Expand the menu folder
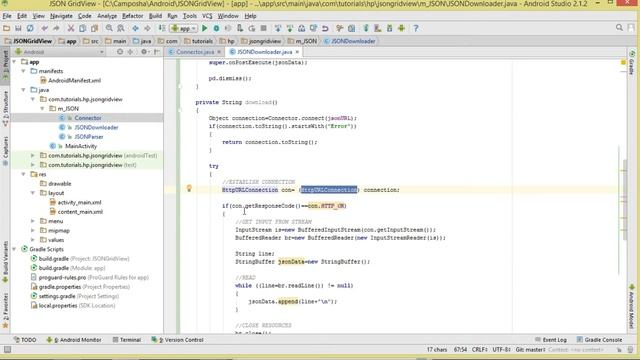This screenshot has width=640, height=360. point(33,221)
